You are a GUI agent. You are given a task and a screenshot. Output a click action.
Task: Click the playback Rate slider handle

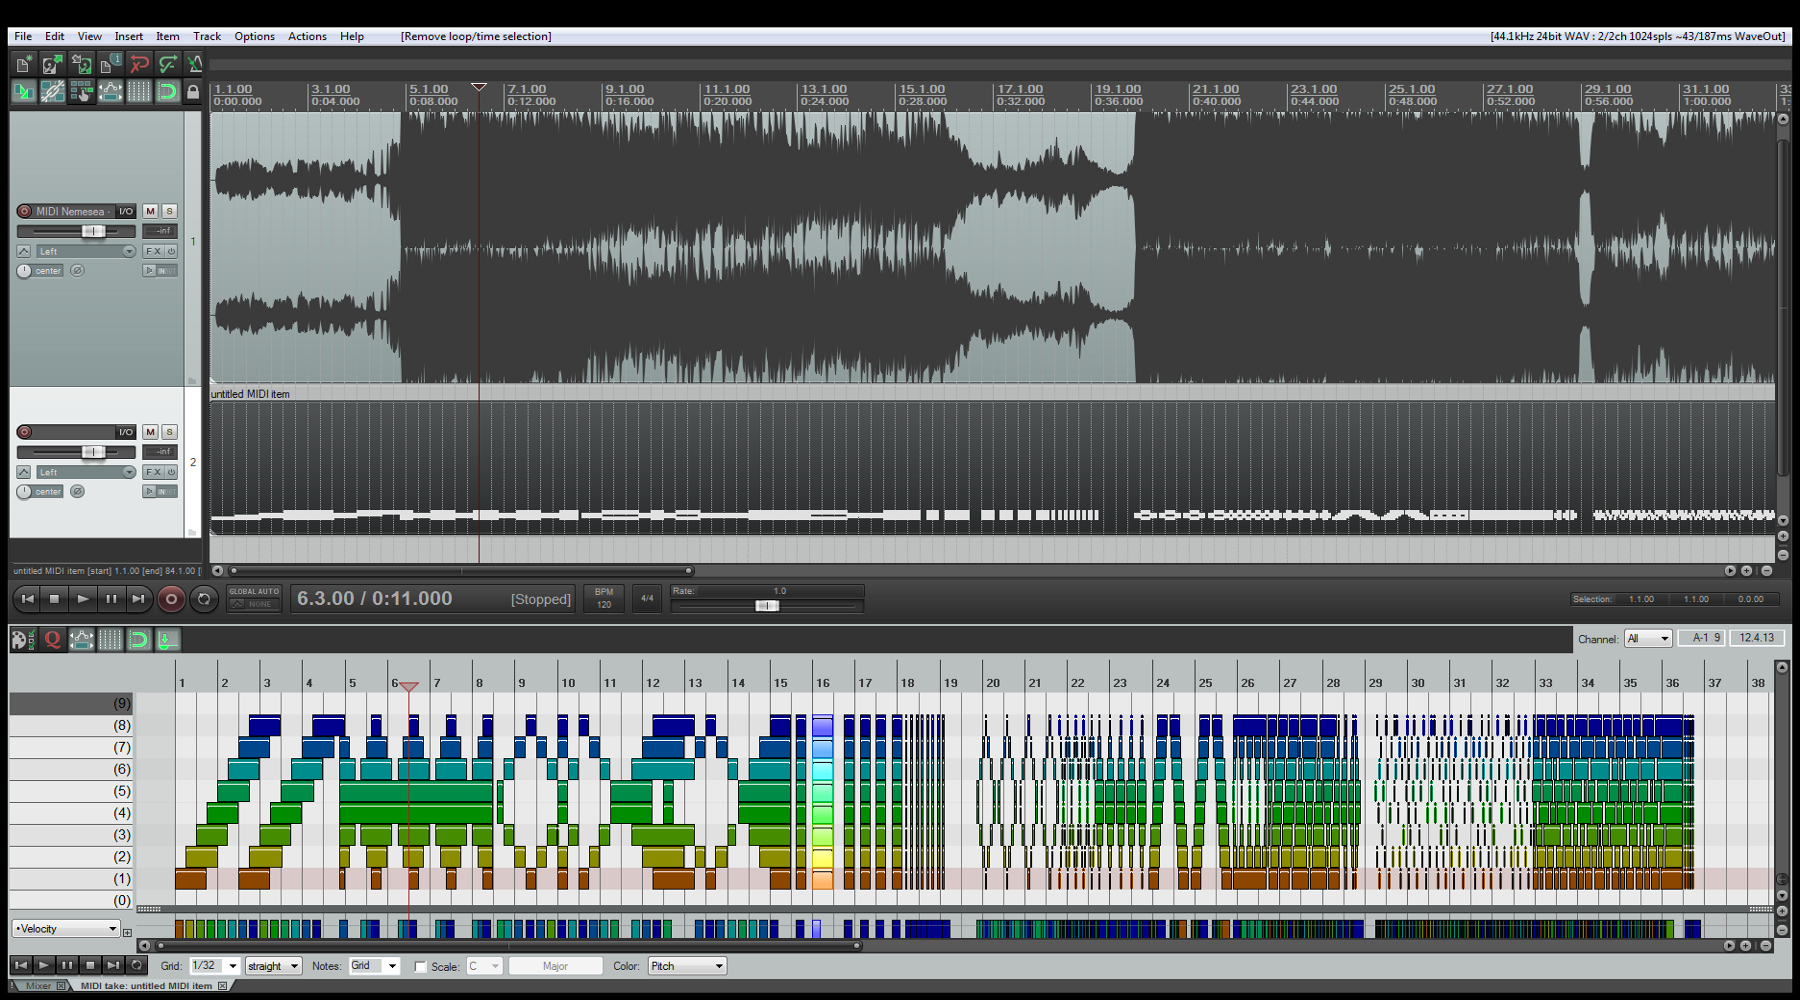click(767, 606)
